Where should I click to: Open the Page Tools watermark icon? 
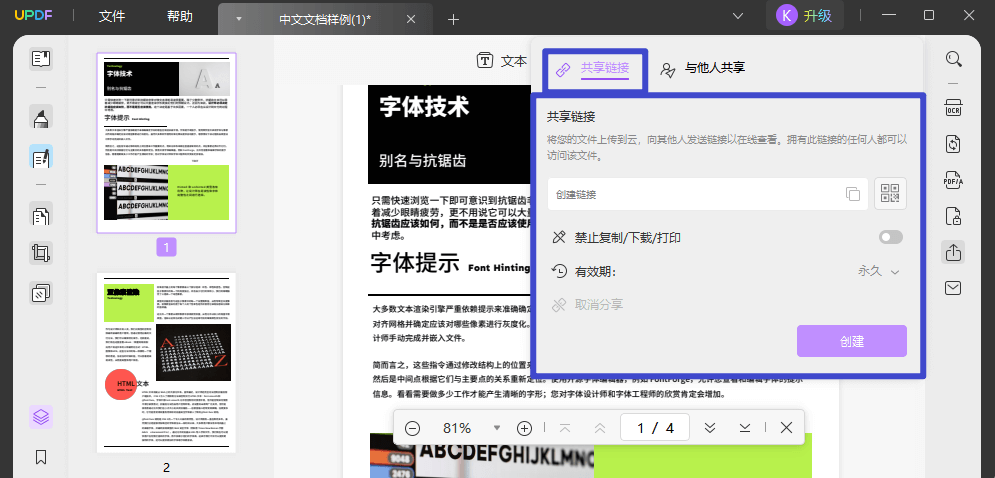point(41,293)
